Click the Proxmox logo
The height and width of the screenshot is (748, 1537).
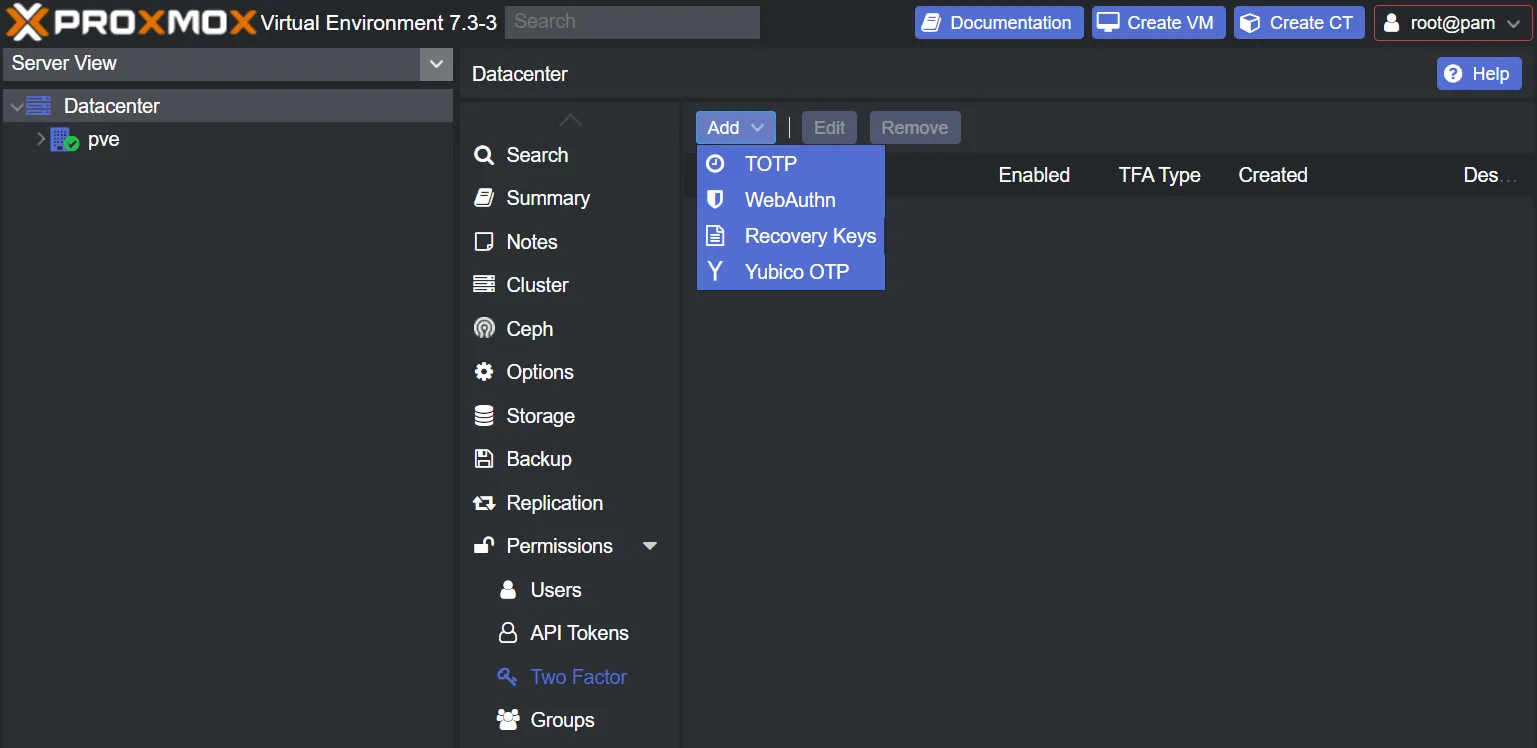[130, 22]
